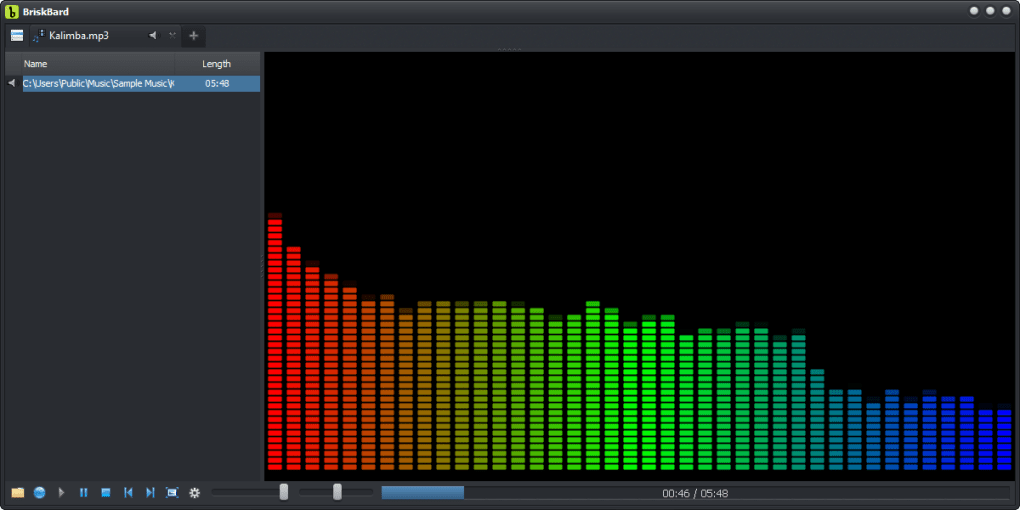
Task: Open player settings gear icon
Action: click(195, 493)
